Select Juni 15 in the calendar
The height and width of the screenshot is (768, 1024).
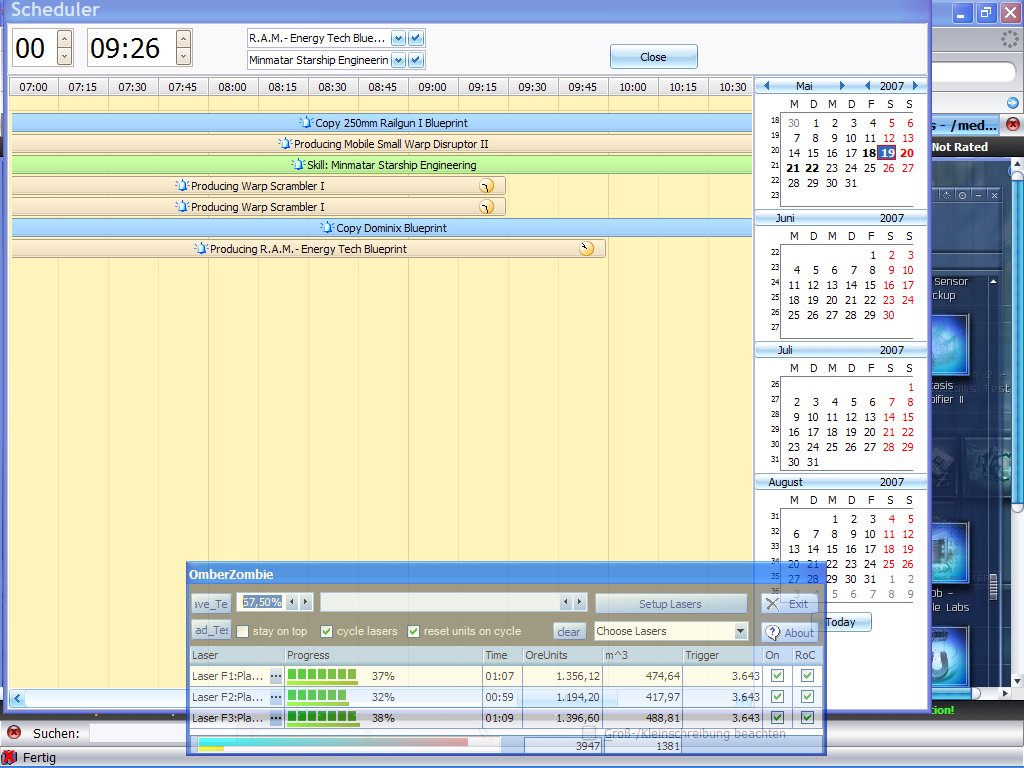click(870, 285)
